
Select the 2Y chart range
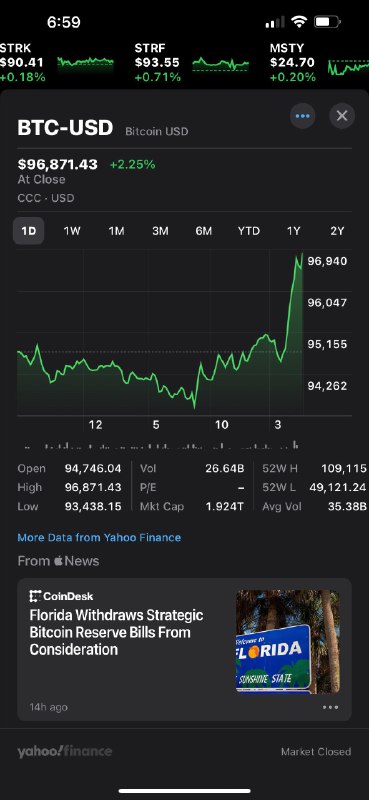(x=337, y=231)
